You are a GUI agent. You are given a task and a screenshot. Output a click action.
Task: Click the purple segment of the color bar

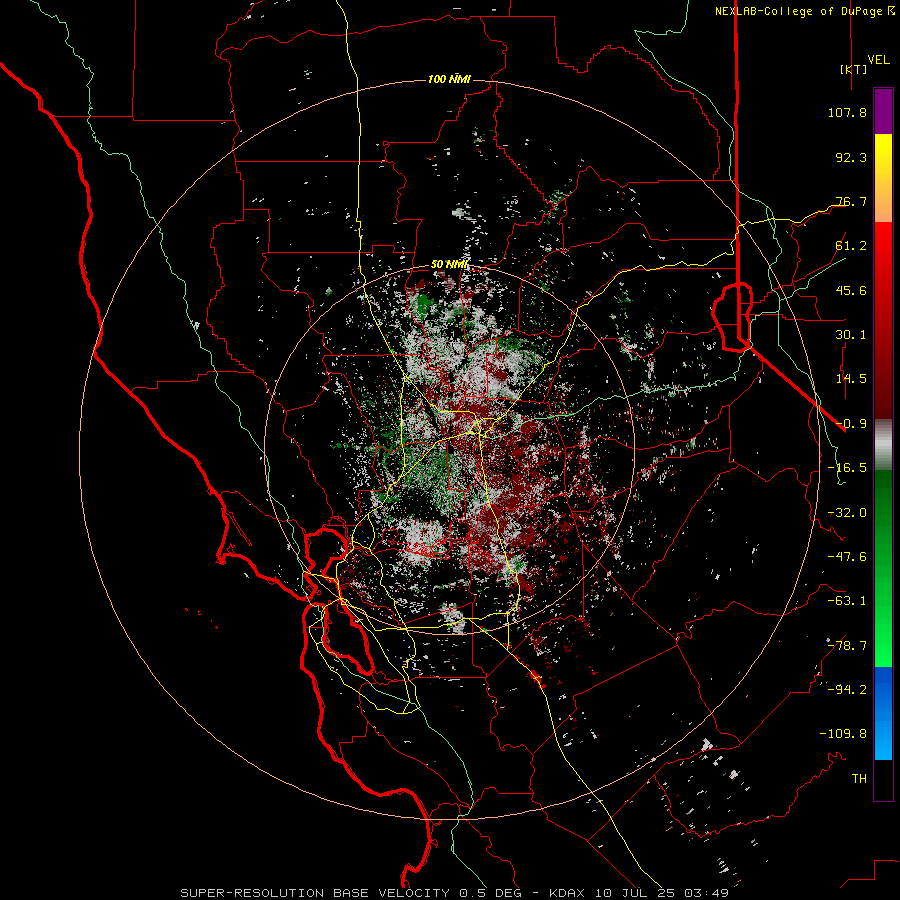(883, 111)
